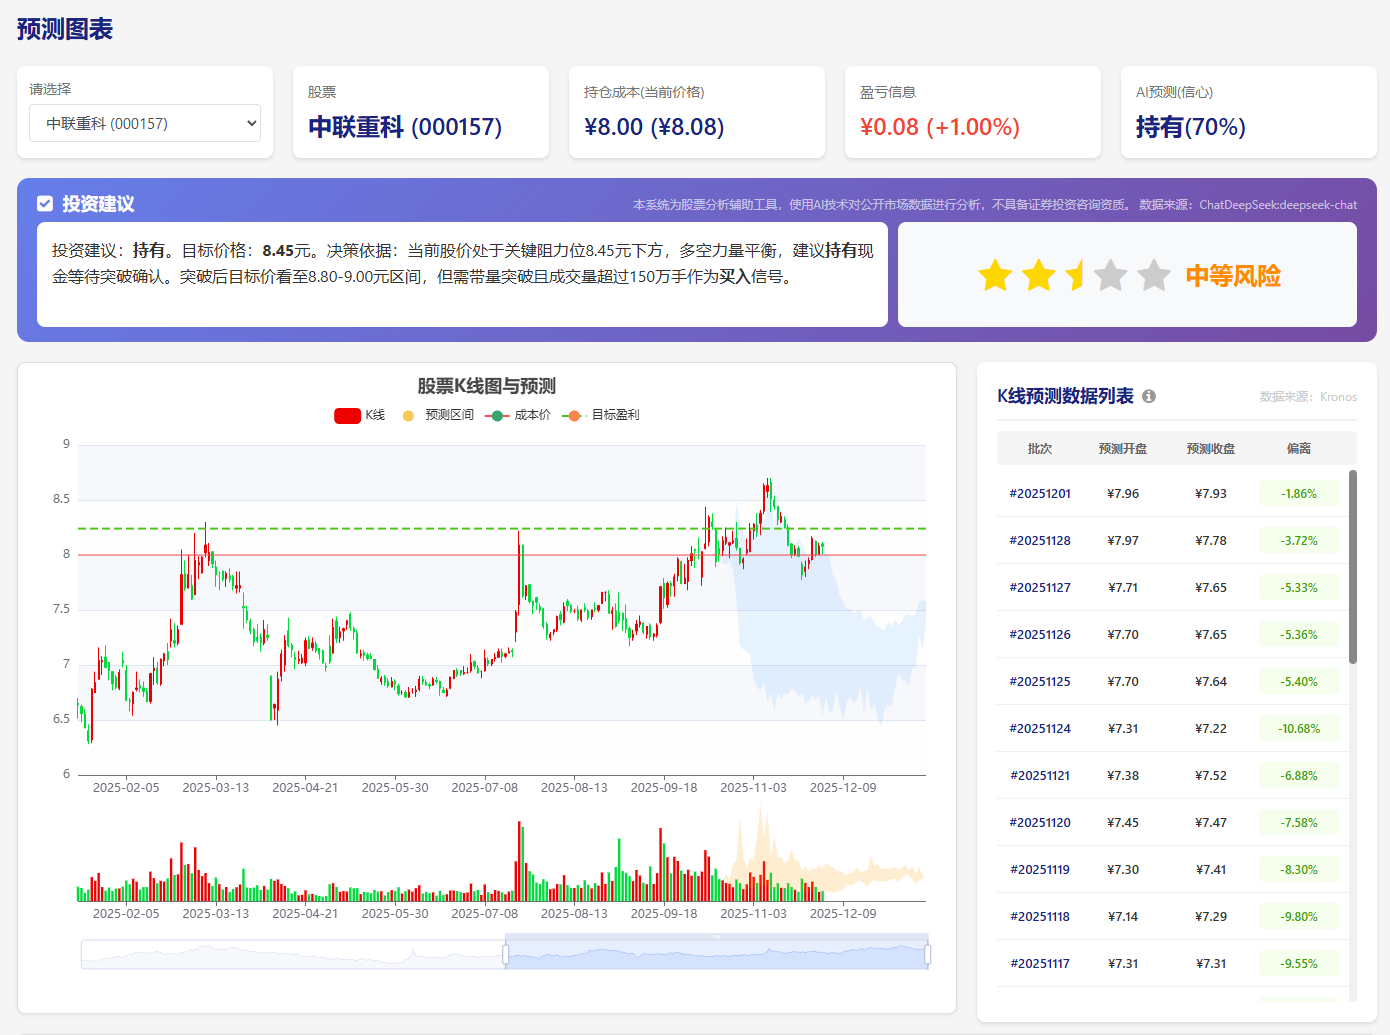
Task: Click the Kronos data source label
Action: 1338,396
